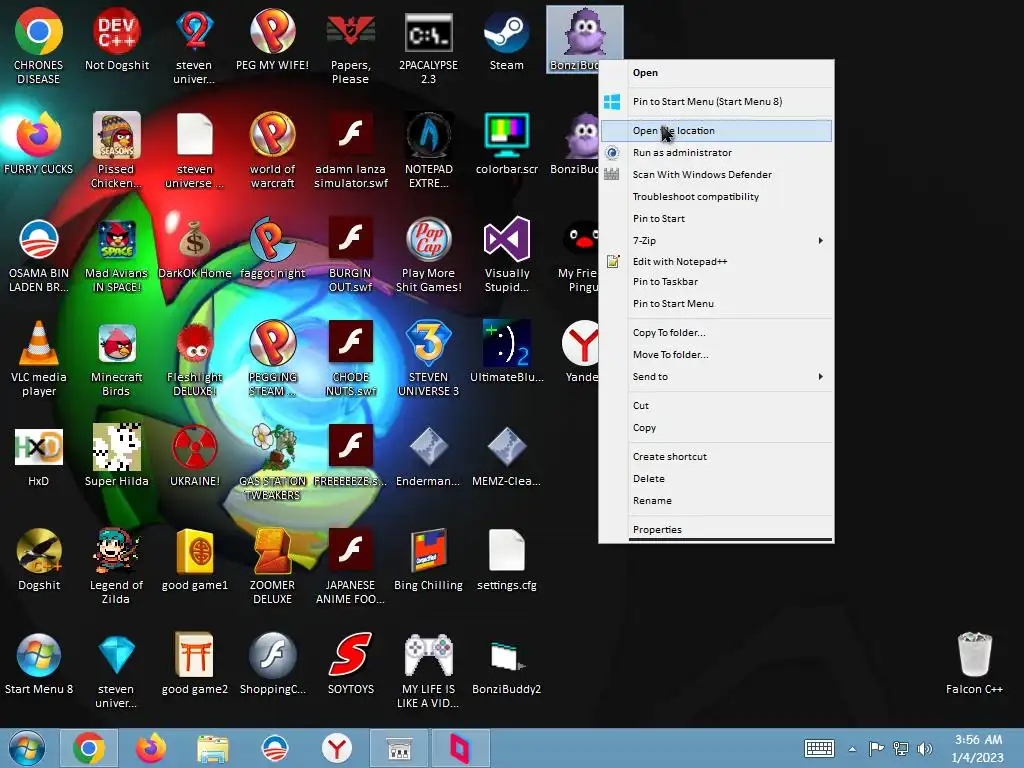Choose Edit with Notepad++
Viewport: 1024px width, 768px height.
(716, 261)
